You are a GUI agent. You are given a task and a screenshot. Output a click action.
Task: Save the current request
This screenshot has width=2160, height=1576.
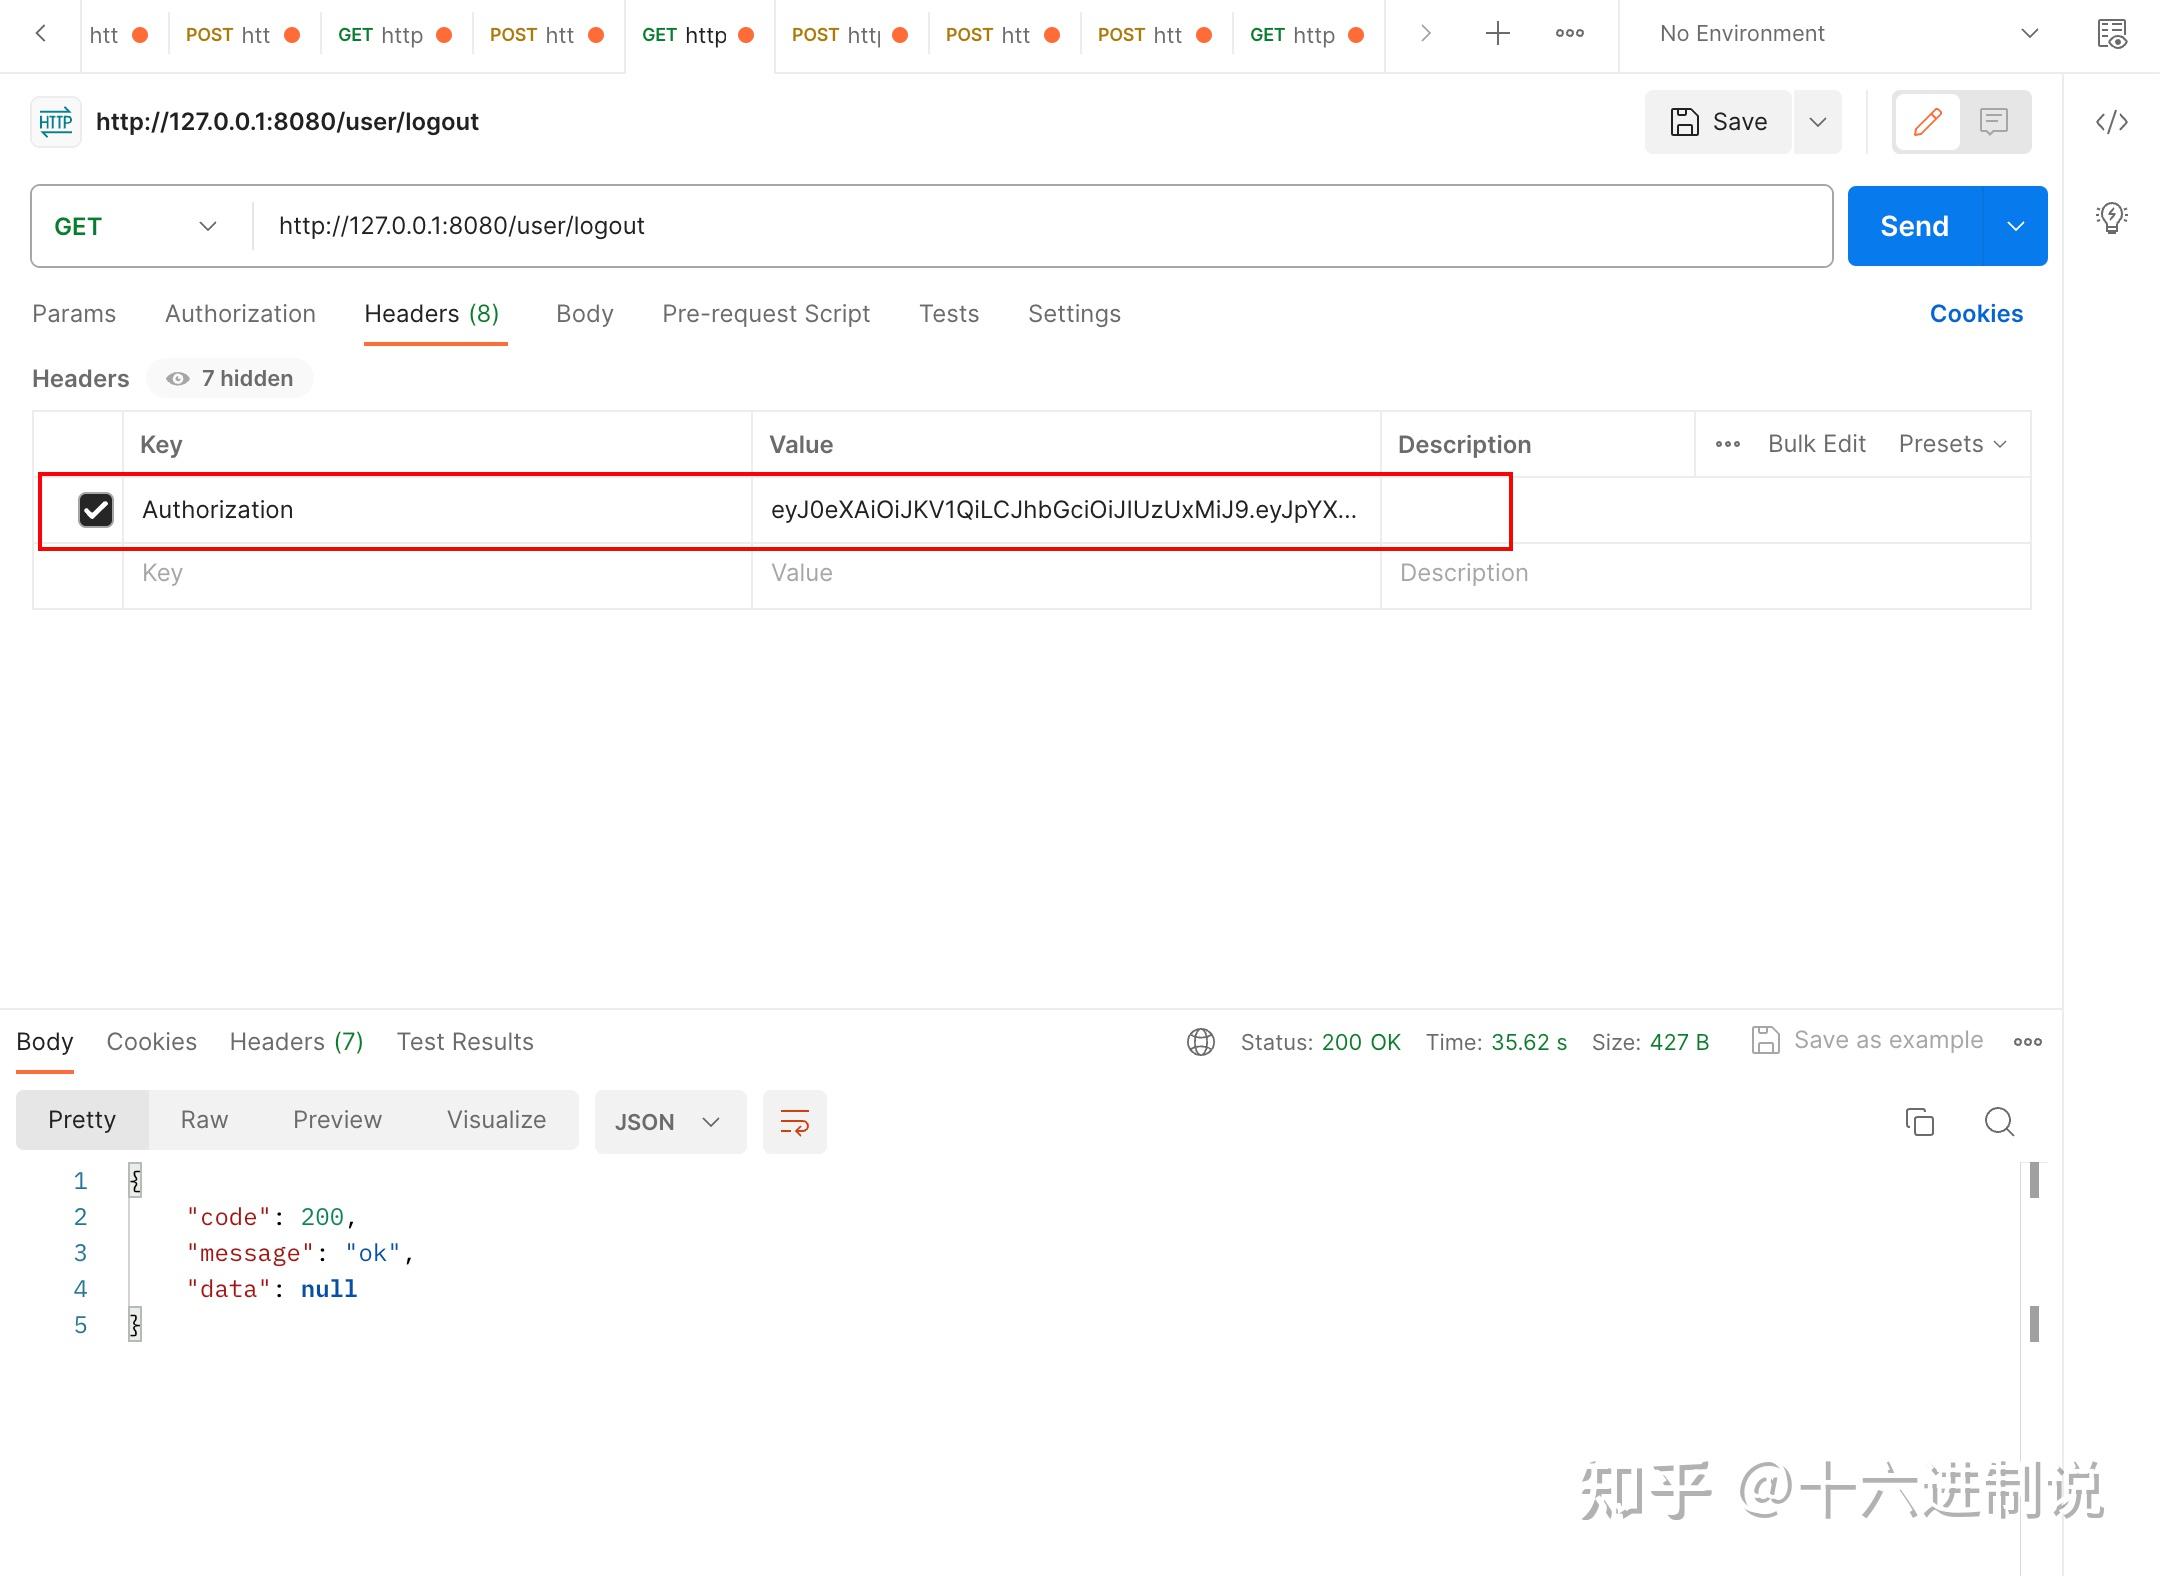pyautogui.click(x=1718, y=121)
